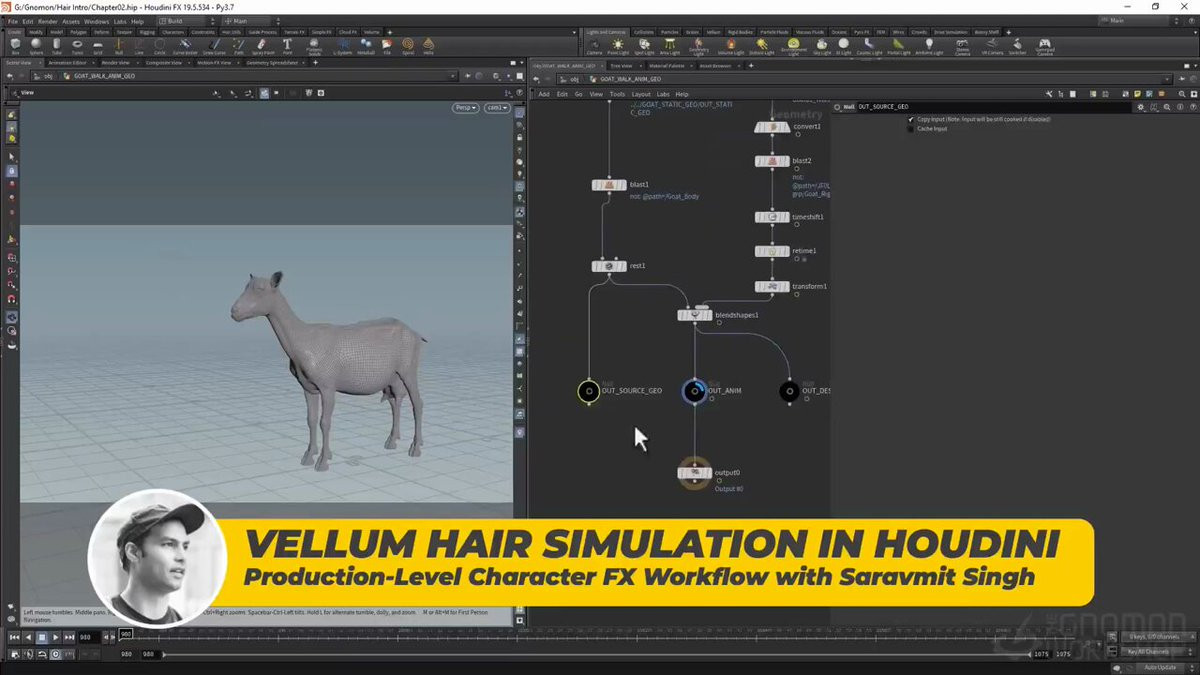Select the Grid shelf tool
1200x675 pixels.
(98, 46)
